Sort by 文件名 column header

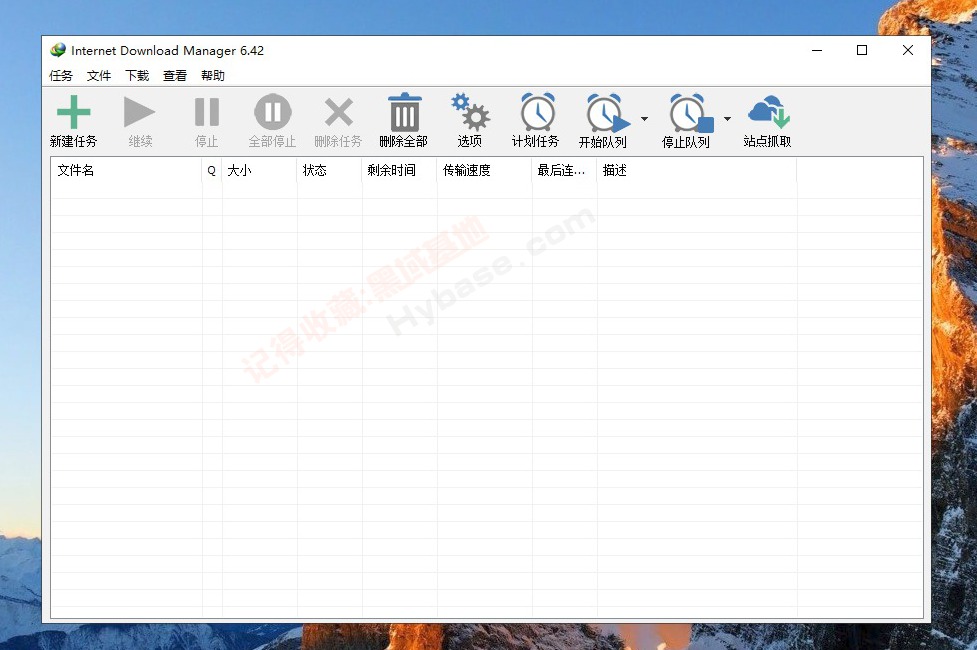126,170
